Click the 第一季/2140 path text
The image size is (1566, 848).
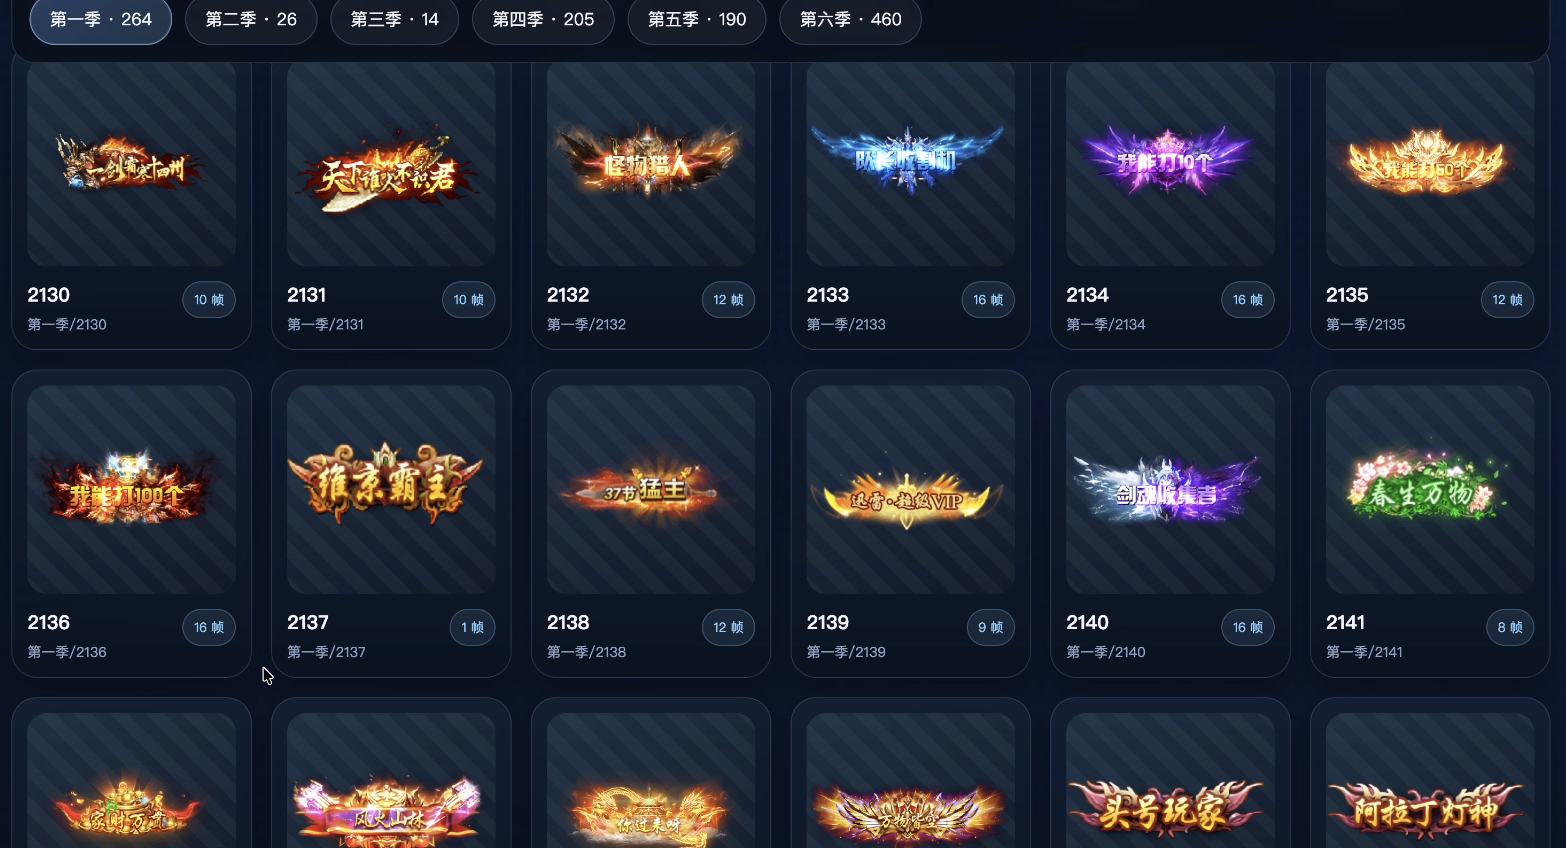tap(1106, 652)
